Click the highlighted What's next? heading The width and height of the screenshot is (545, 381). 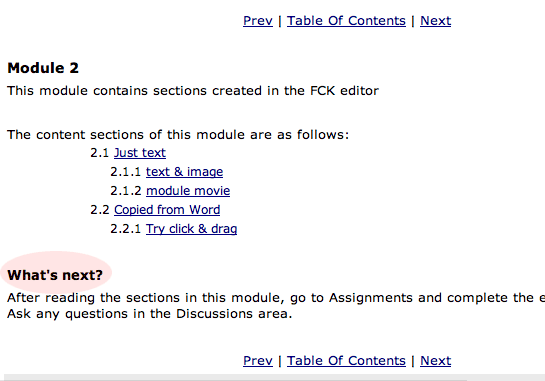point(55,275)
